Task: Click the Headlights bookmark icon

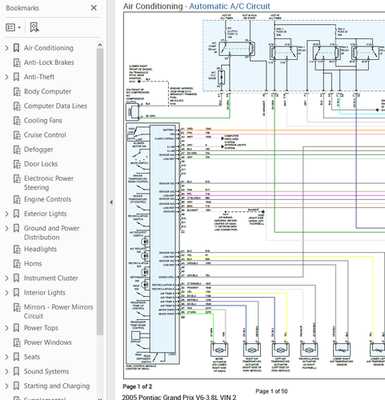Action: 16,249
